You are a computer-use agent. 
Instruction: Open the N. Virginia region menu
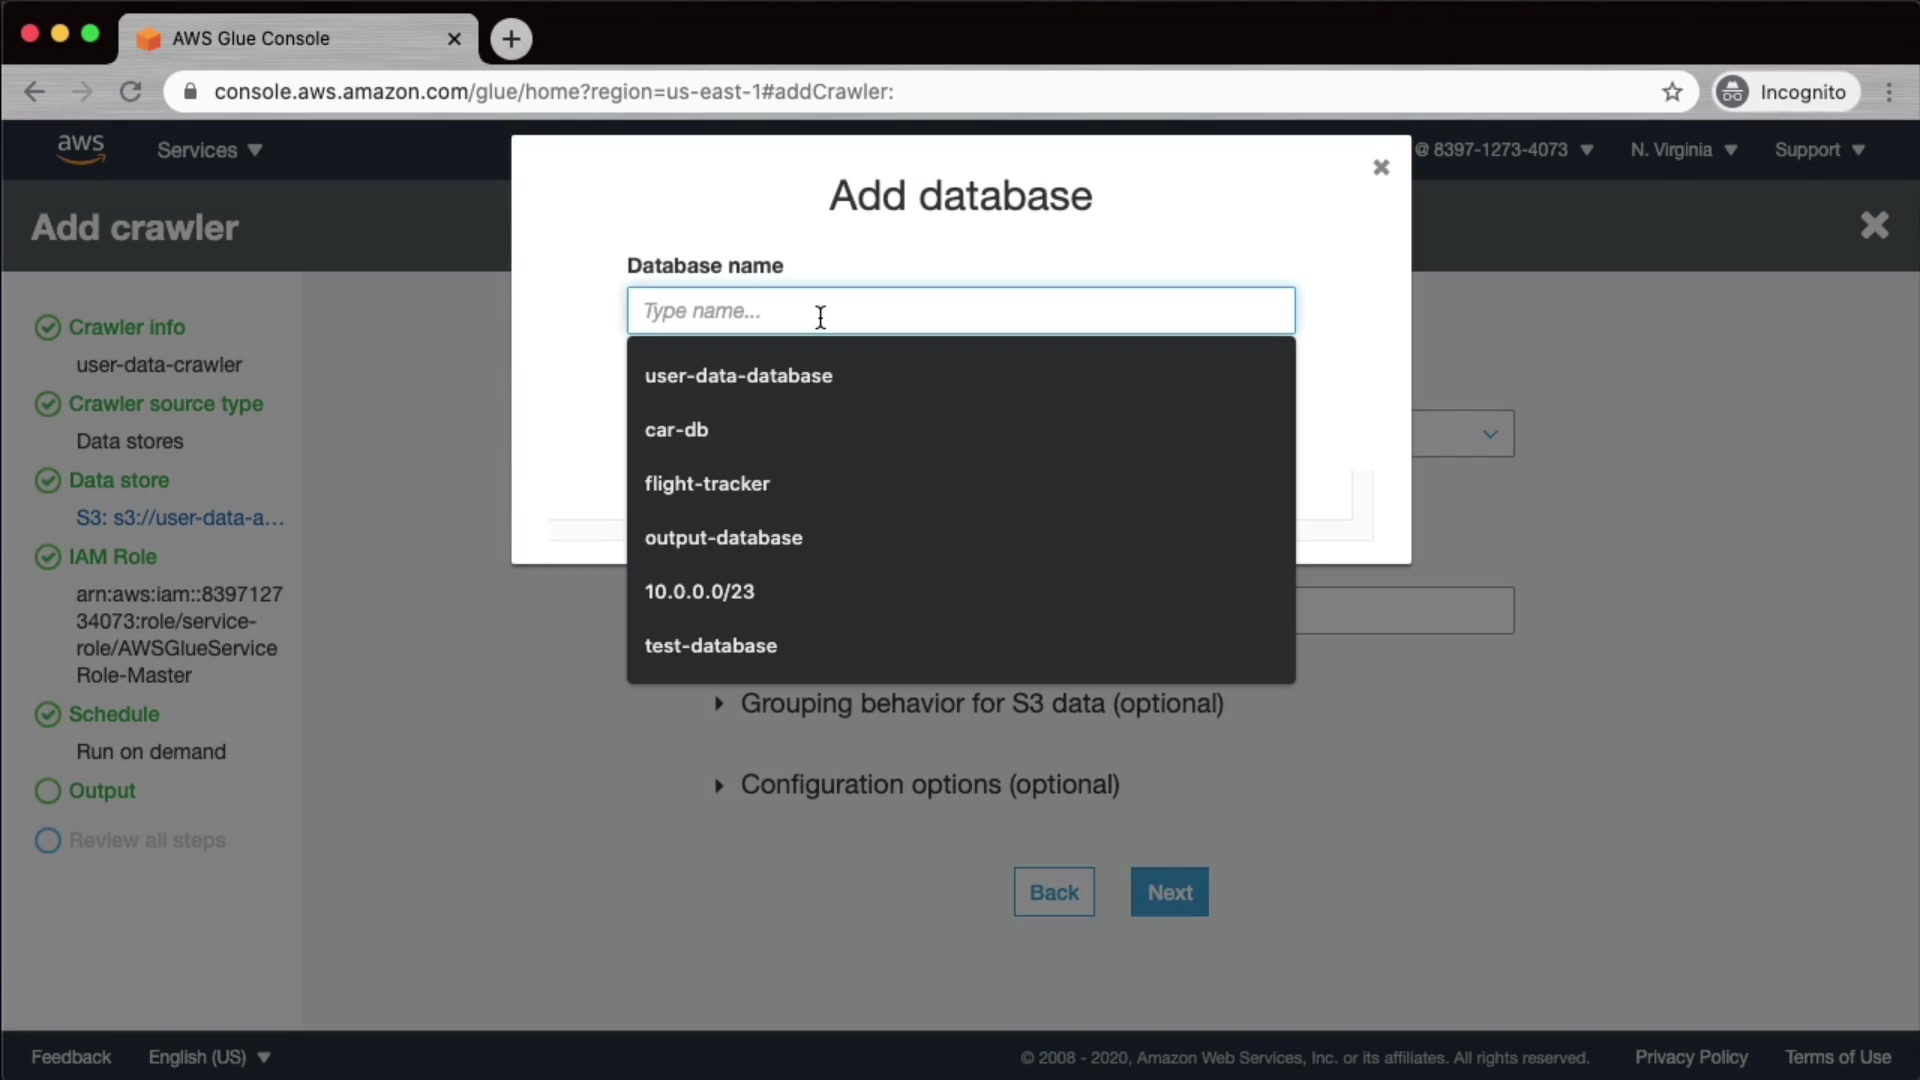click(1683, 150)
